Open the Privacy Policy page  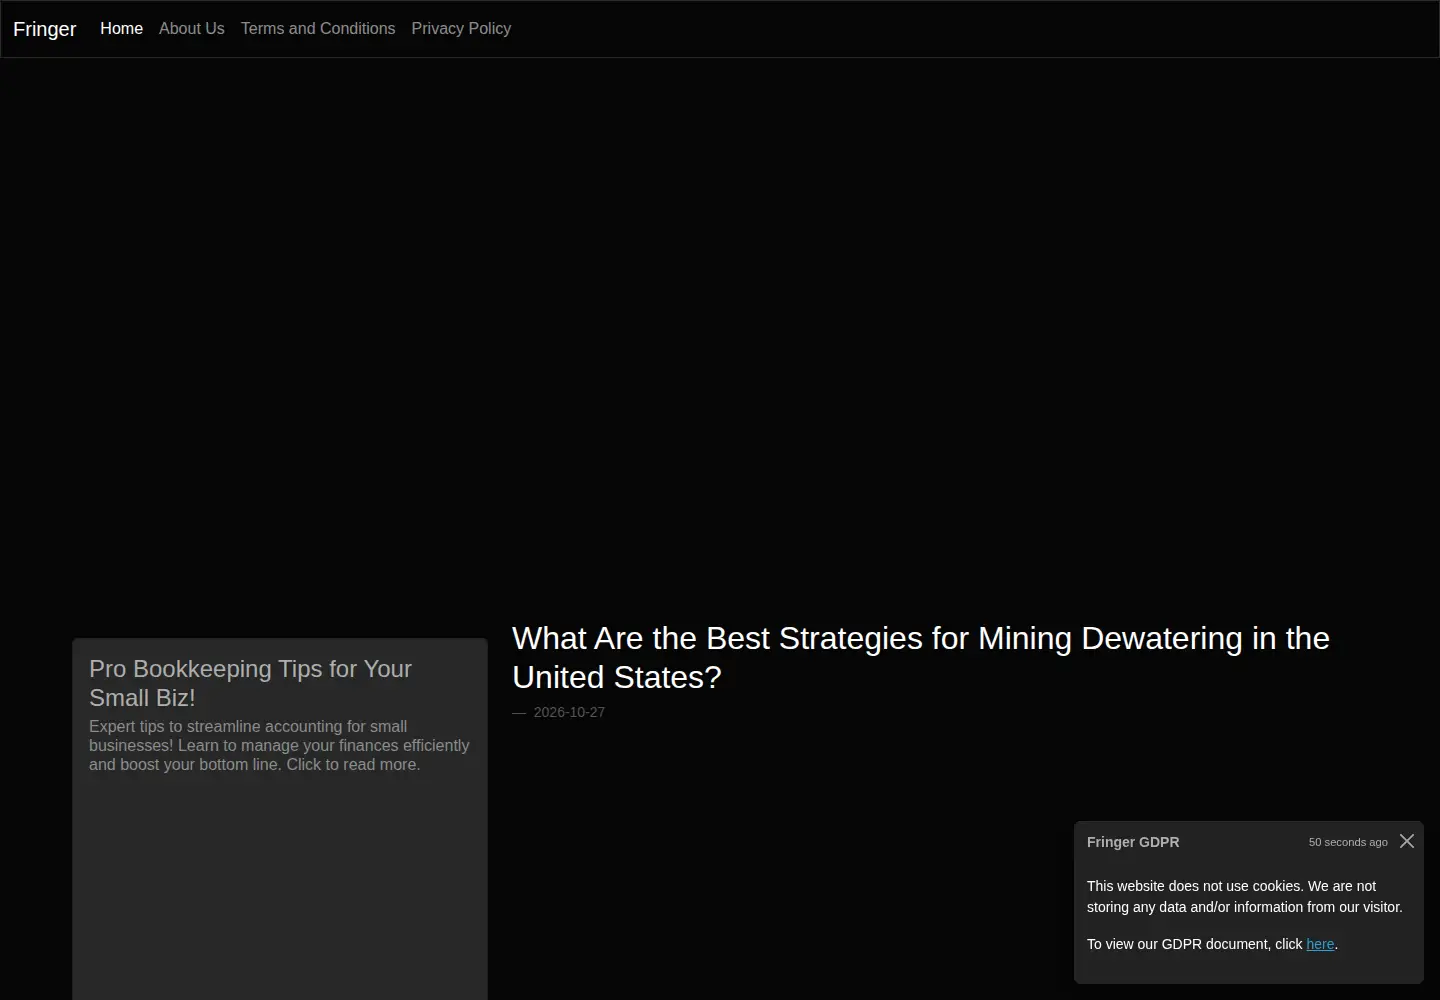pos(461,29)
